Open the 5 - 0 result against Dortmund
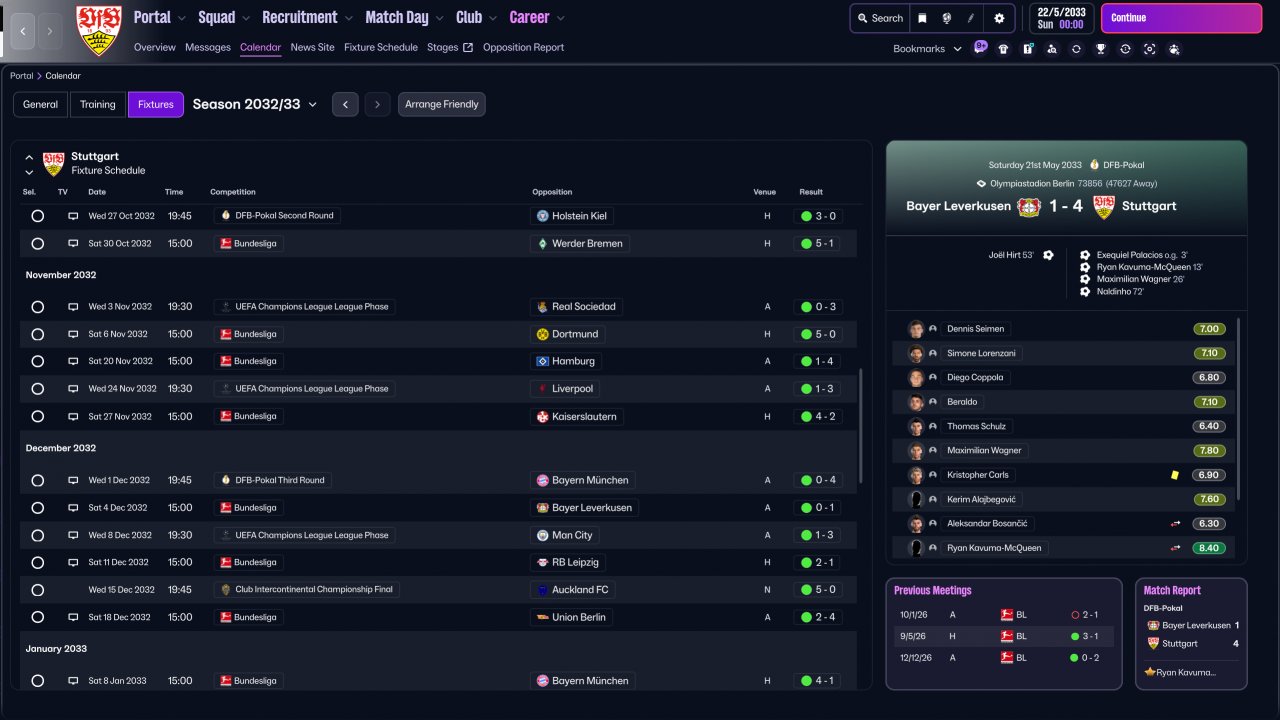Image resolution: width=1280 pixels, height=720 pixels. tap(819, 334)
